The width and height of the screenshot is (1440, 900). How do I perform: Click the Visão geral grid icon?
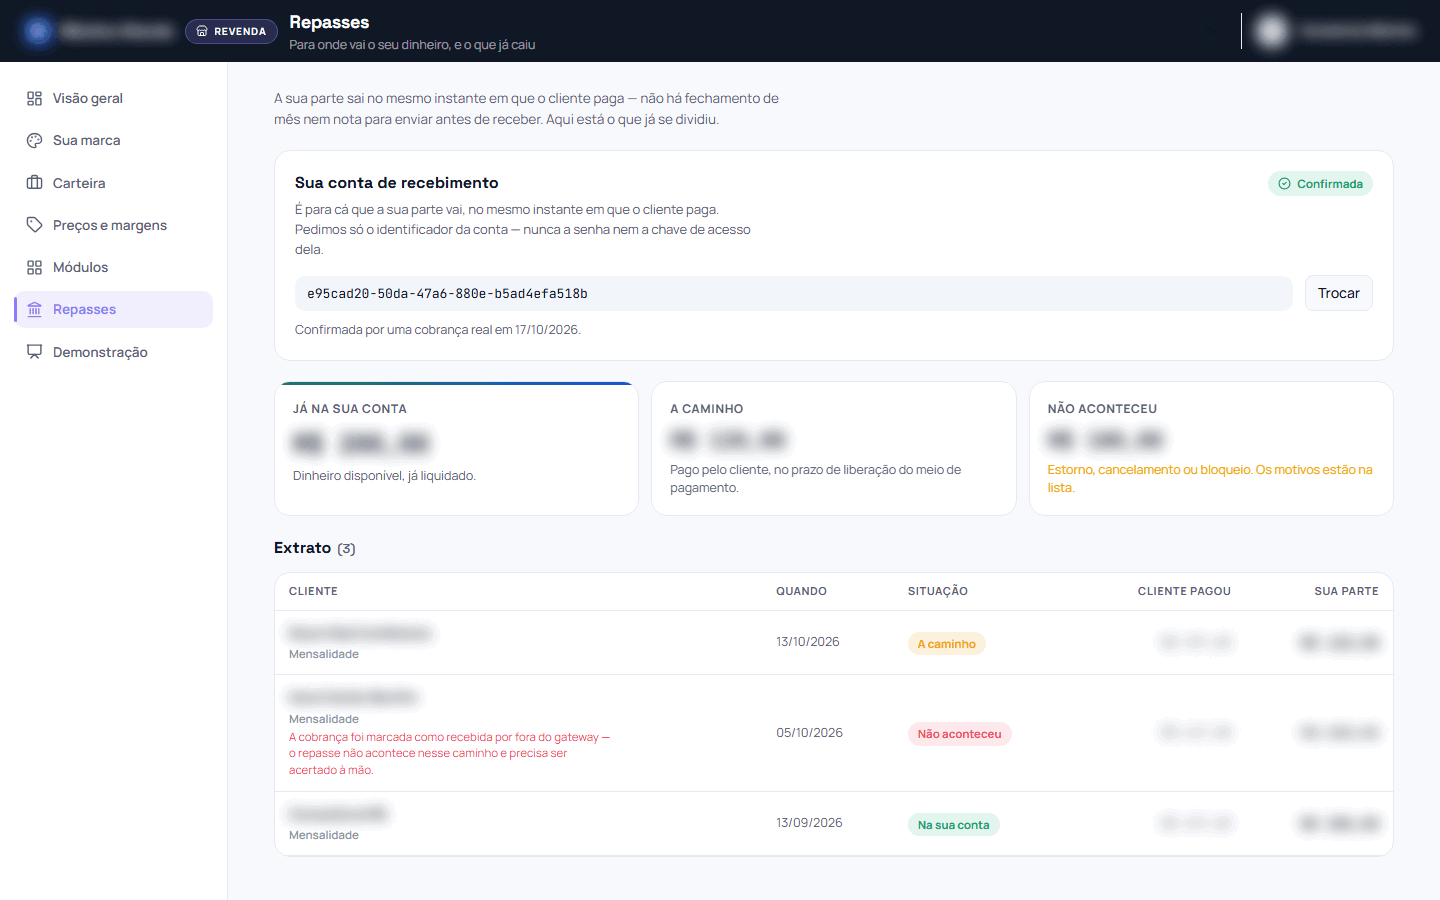34,98
